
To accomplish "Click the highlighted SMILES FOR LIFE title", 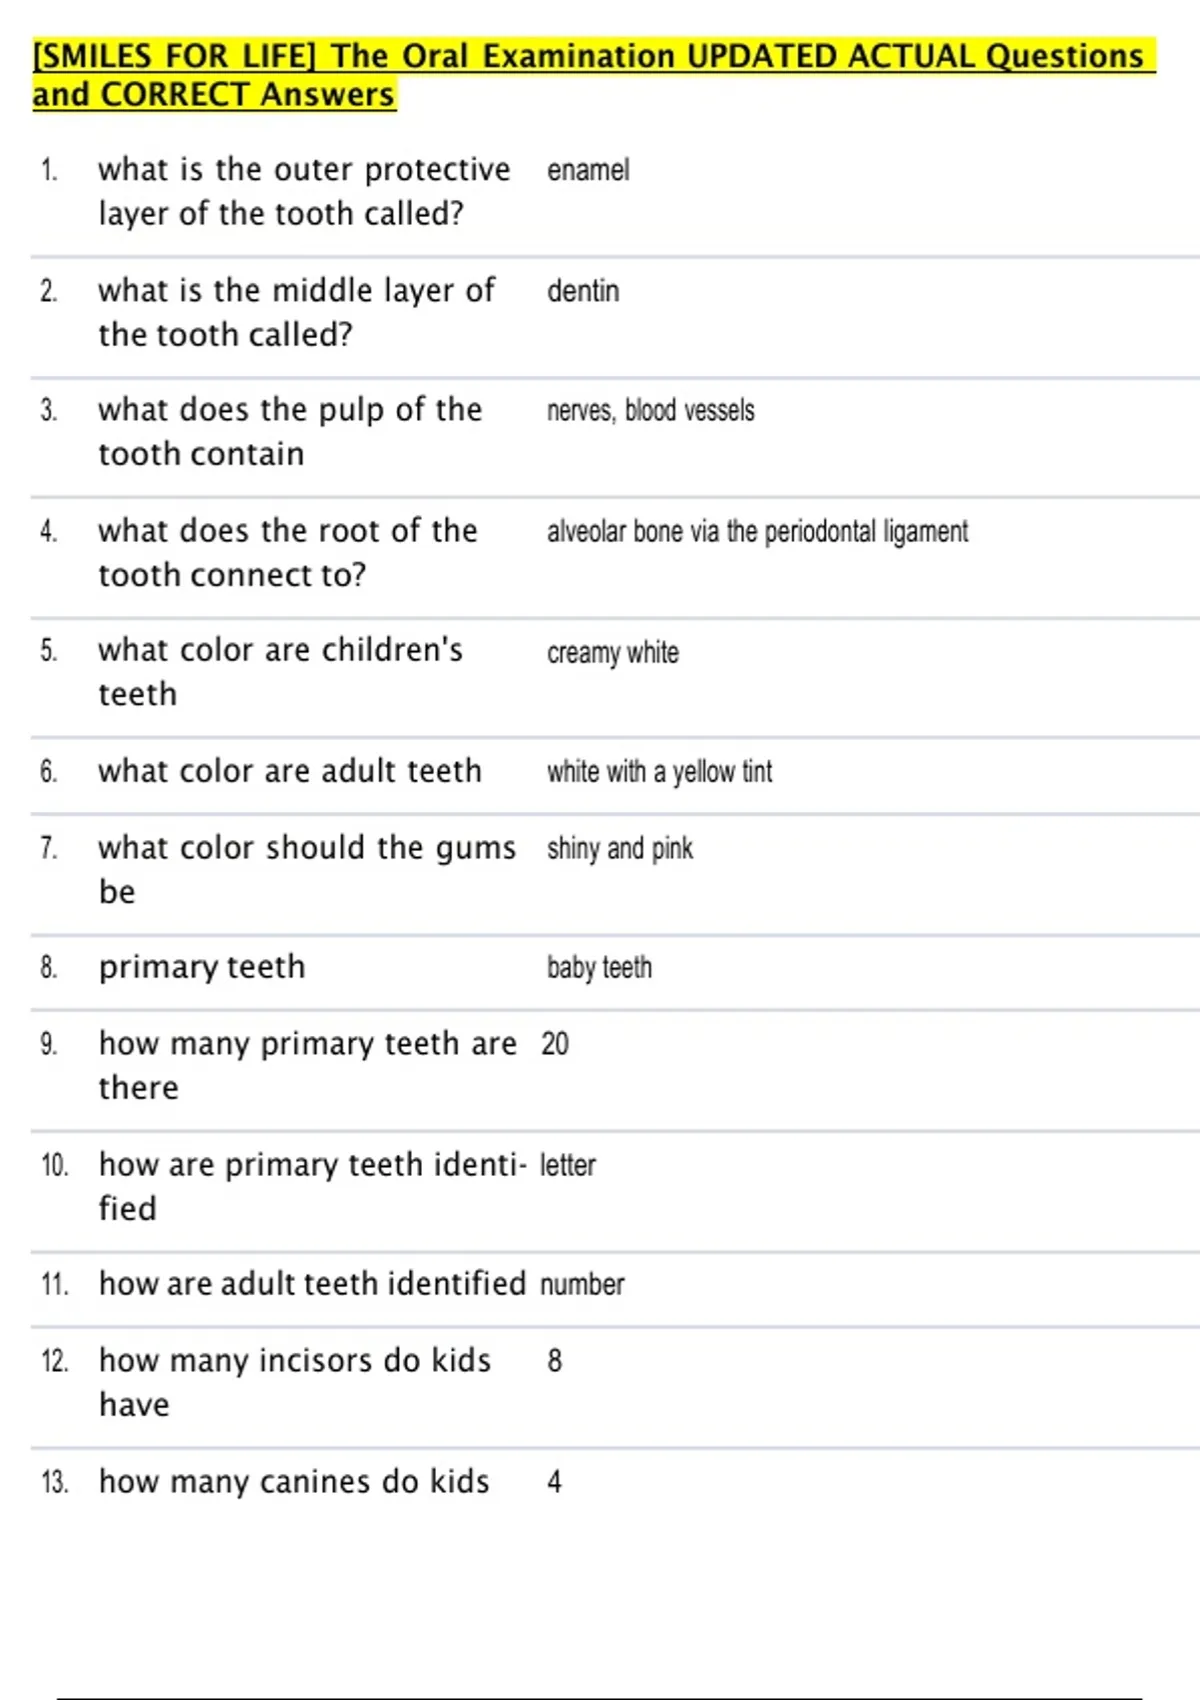I will tap(594, 75).
